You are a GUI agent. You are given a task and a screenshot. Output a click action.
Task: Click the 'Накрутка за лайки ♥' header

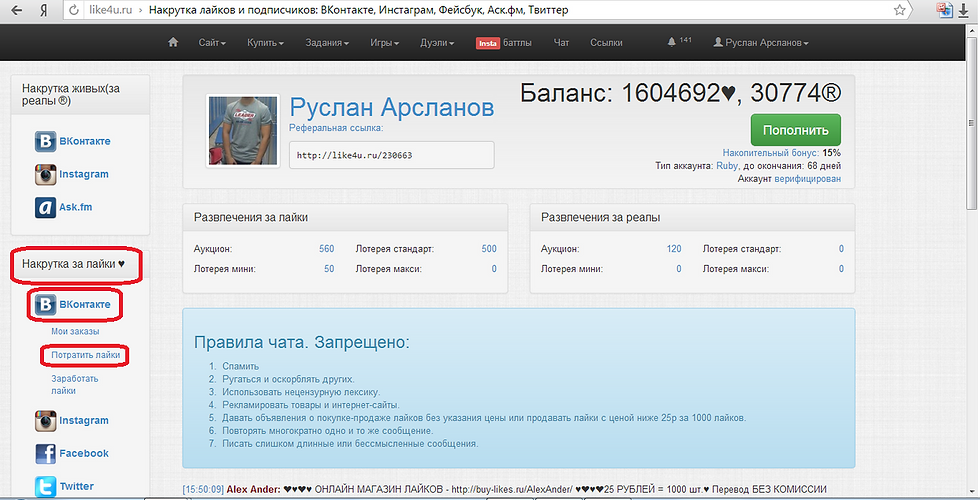click(x=74, y=264)
